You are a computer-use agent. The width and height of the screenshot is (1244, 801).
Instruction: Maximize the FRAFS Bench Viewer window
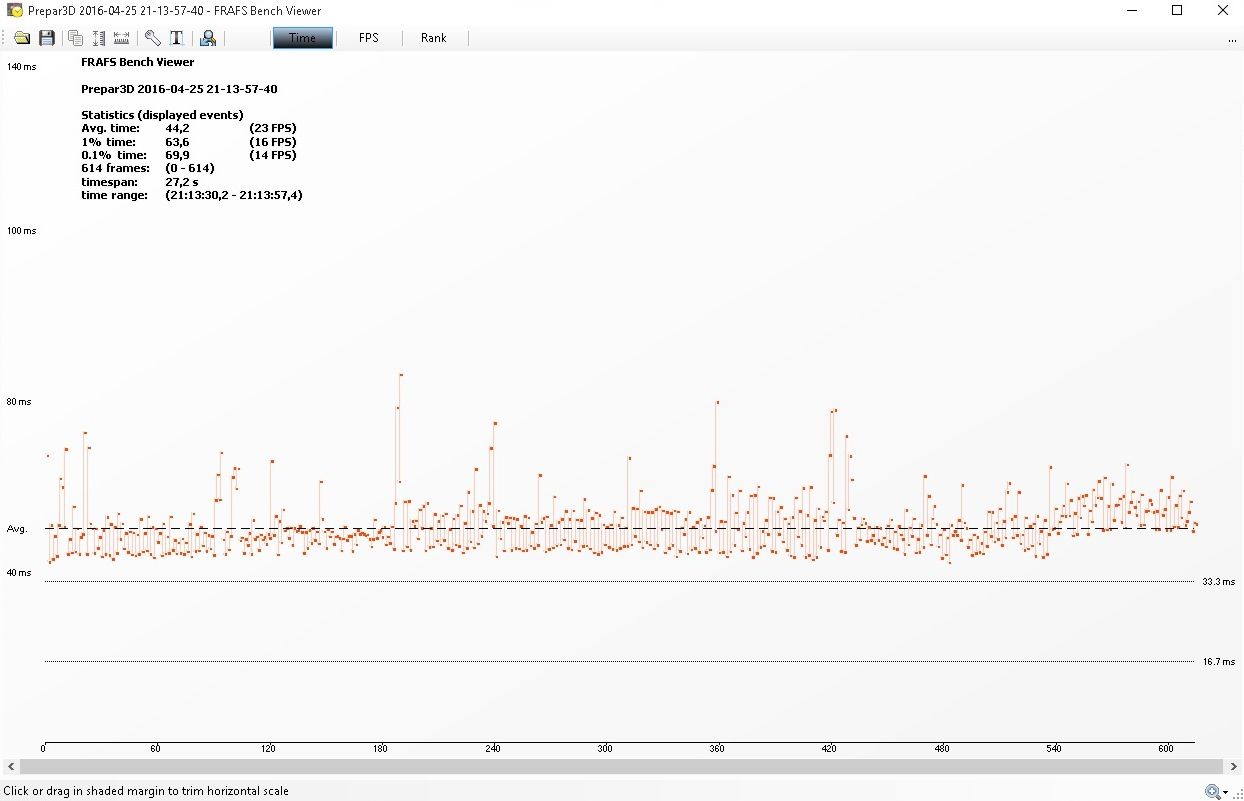pos(1177,11)
